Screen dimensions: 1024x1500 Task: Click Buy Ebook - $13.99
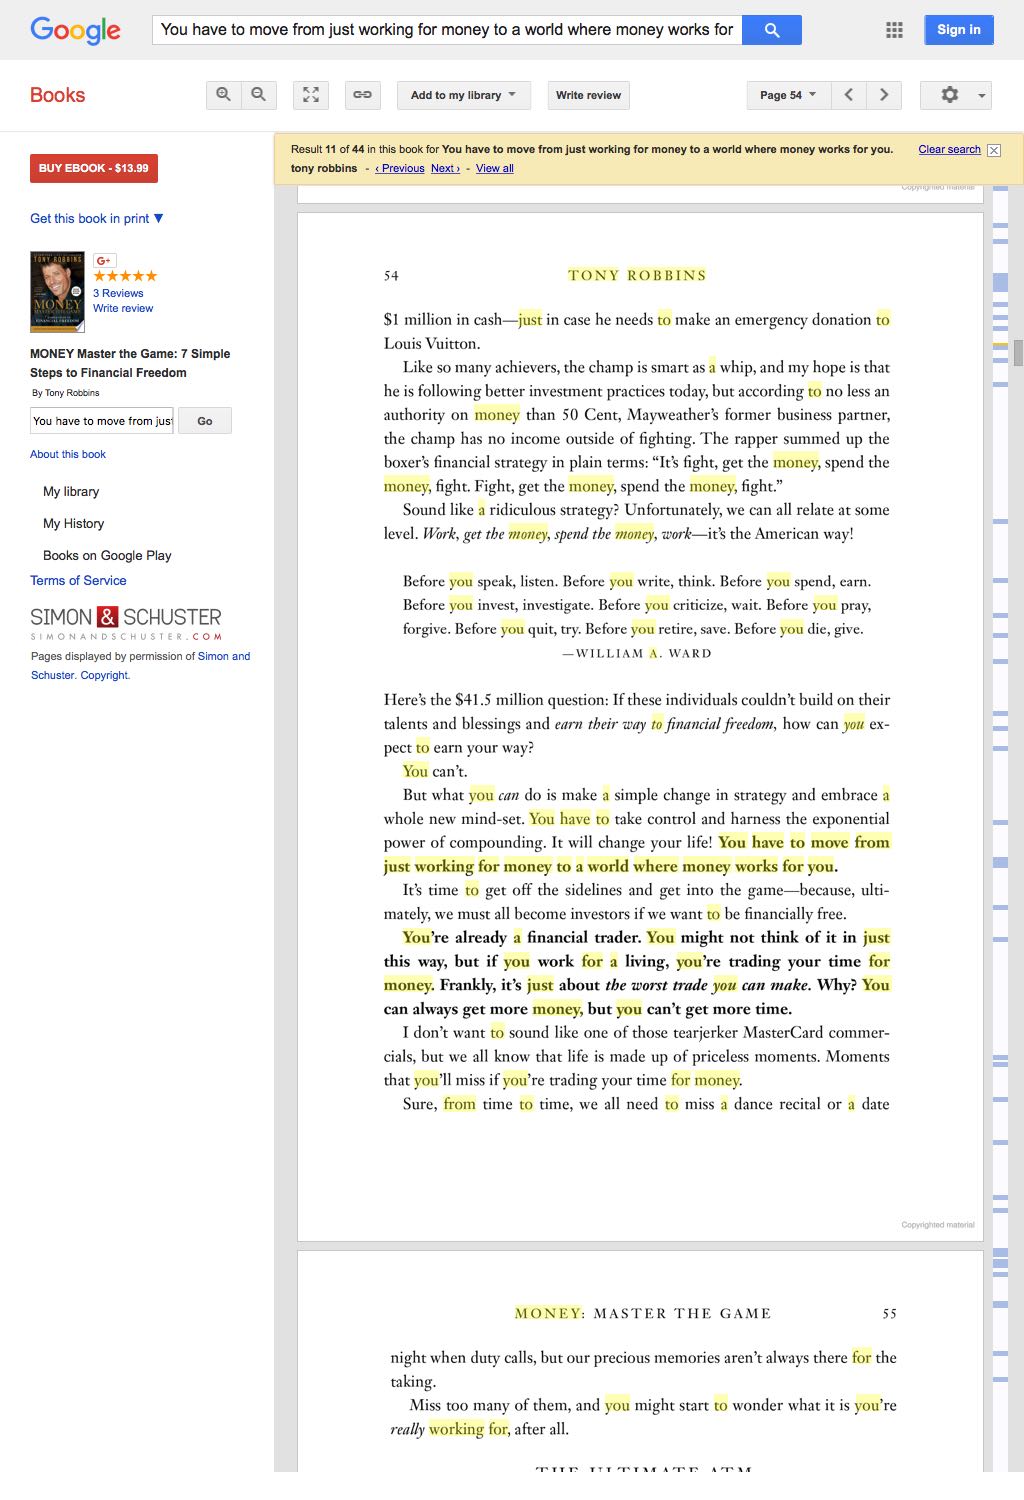pyautogui.click(x=94, y=168)
